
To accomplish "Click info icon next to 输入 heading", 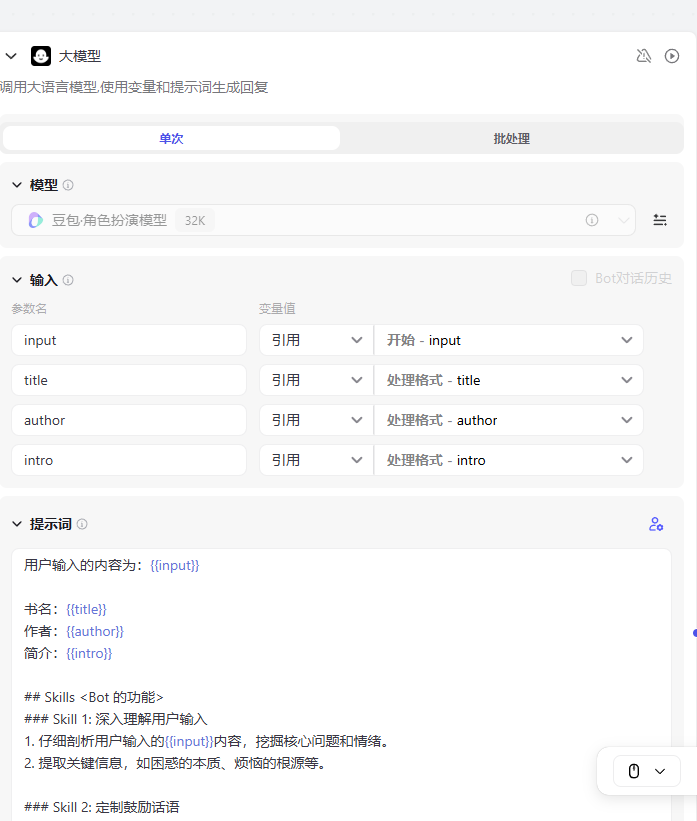I will coord(68,280).
